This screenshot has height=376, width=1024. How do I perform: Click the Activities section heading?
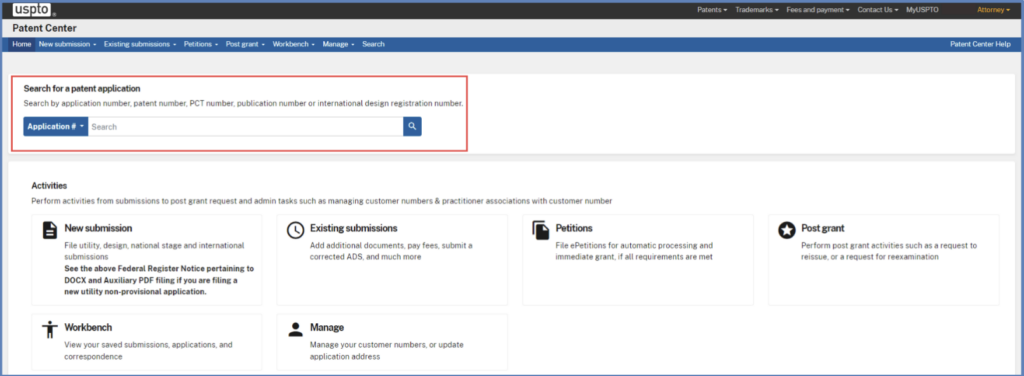49,186
